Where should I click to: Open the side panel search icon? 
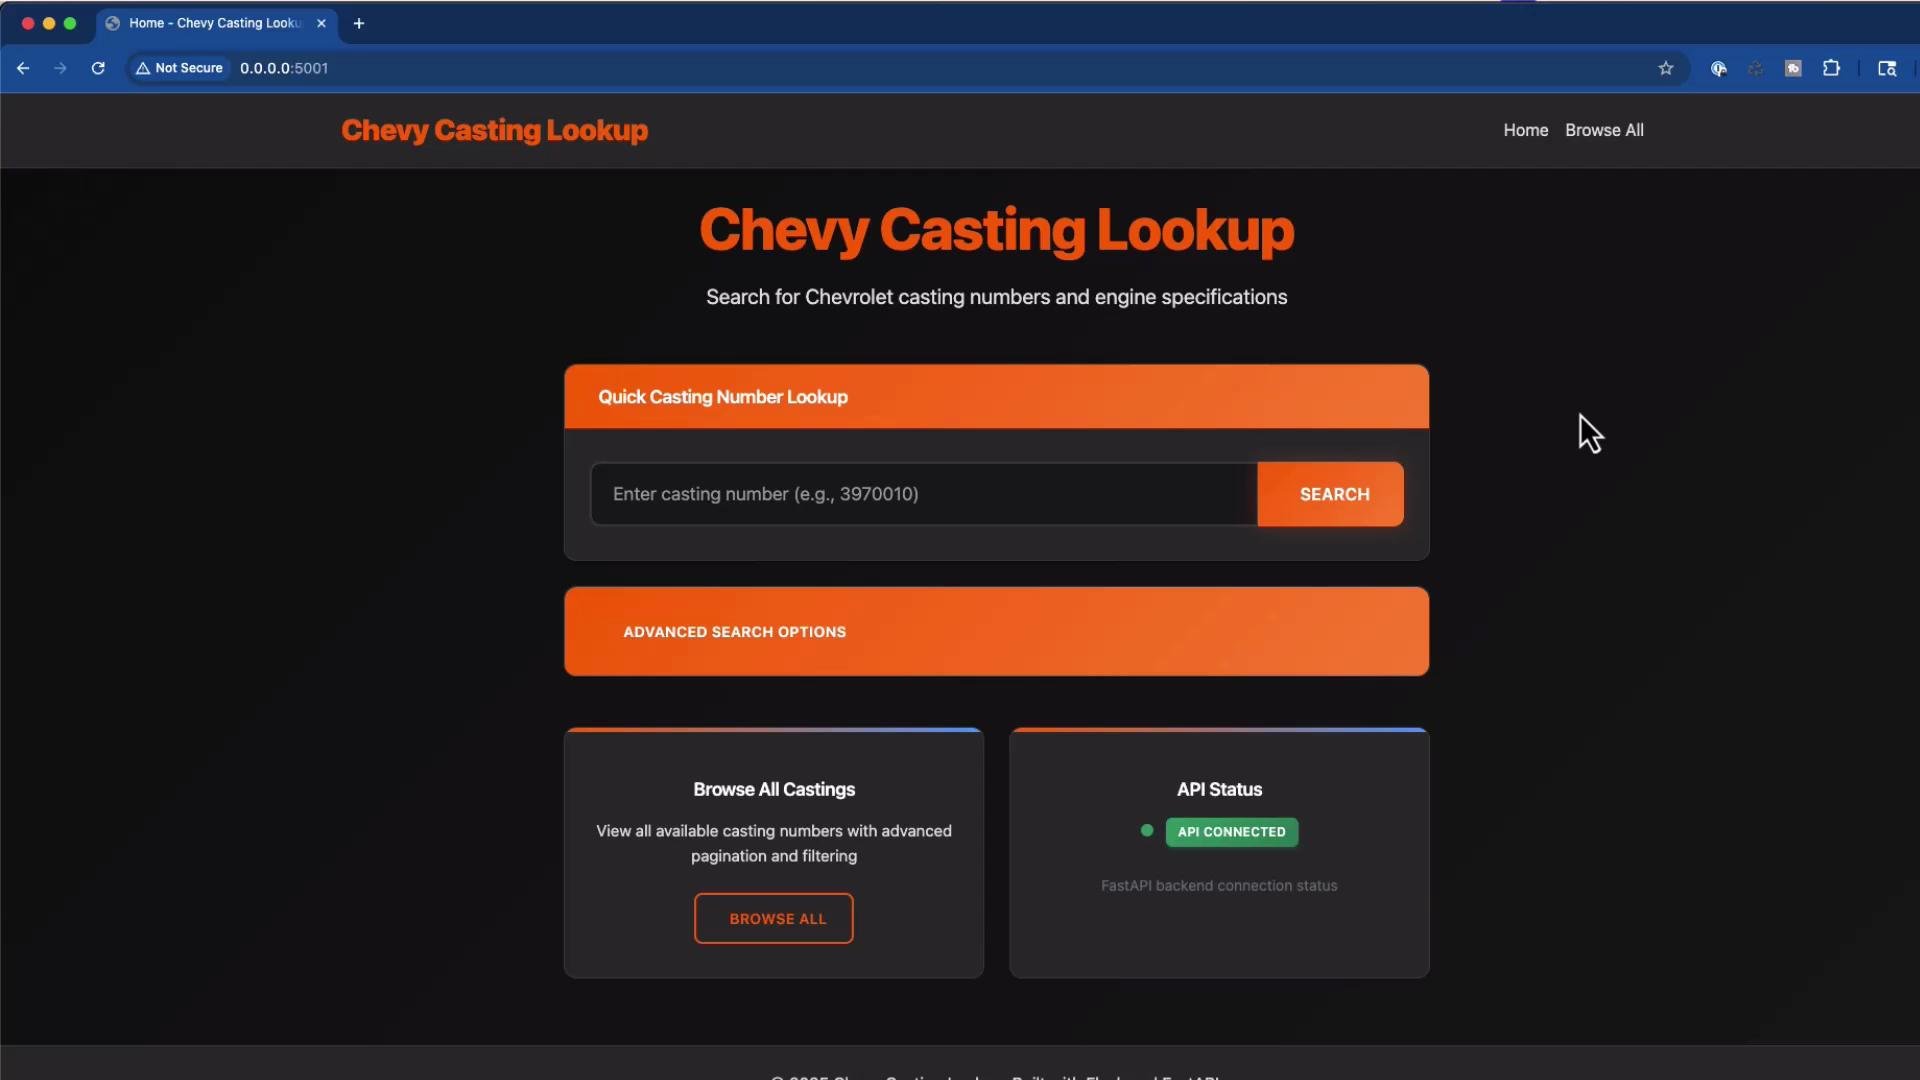click(1887, 68)
